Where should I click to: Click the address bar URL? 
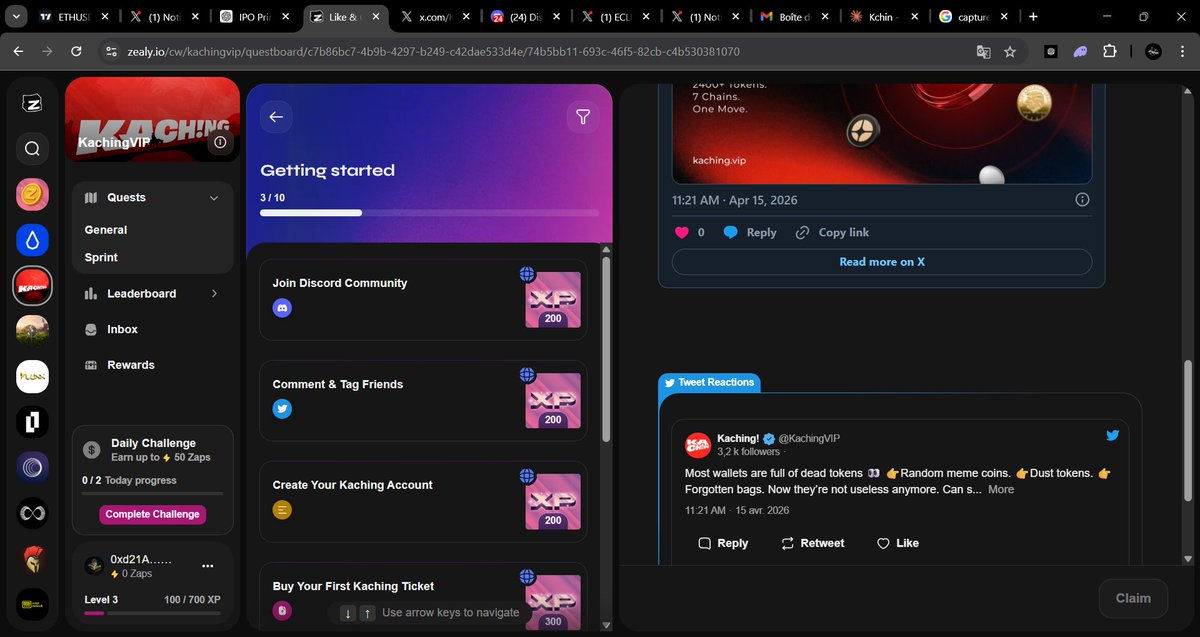coord(433,52)
